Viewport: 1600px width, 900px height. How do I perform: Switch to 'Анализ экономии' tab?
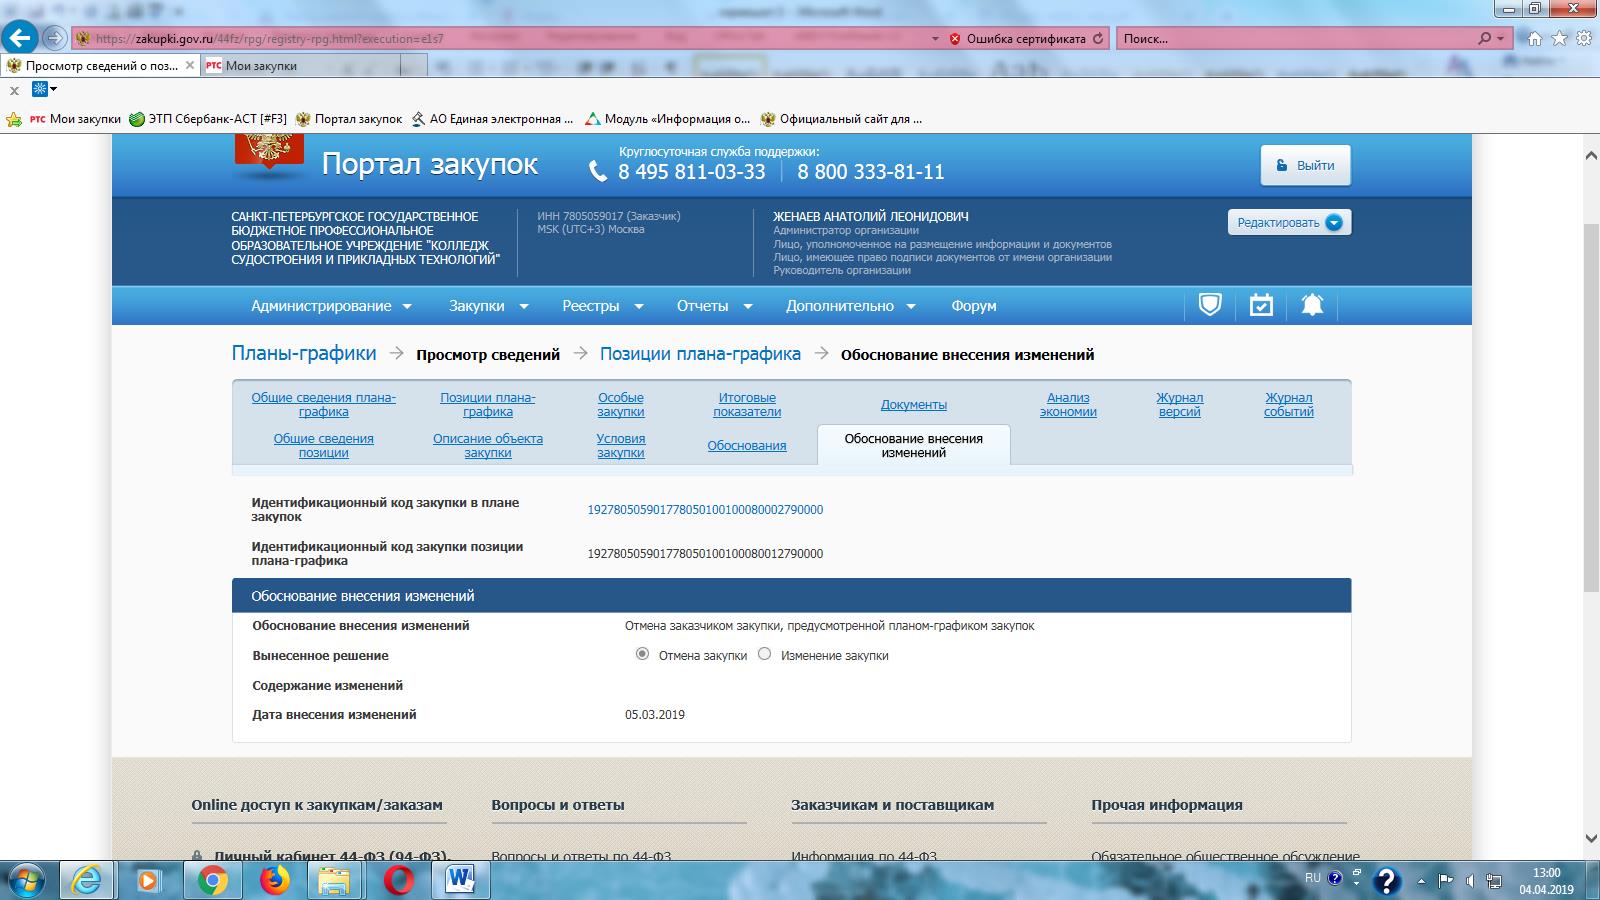[1068, 405]
